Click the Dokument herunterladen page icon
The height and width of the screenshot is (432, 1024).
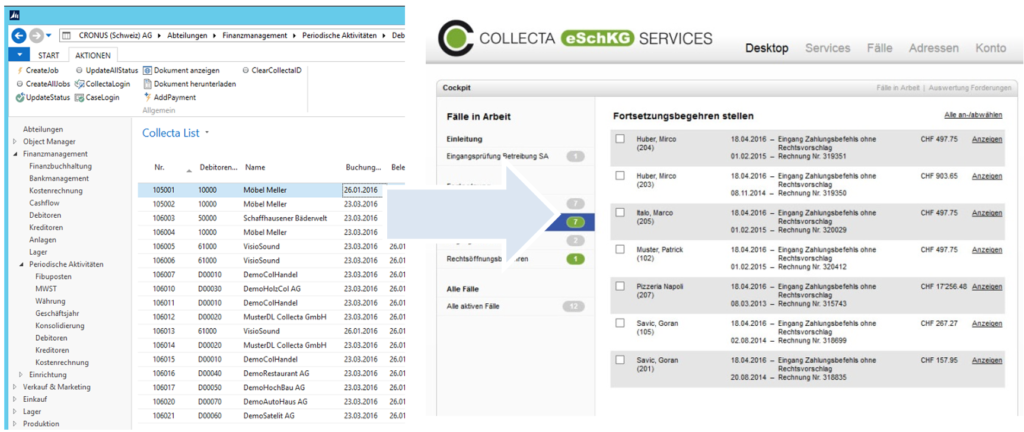click(148, 84)
